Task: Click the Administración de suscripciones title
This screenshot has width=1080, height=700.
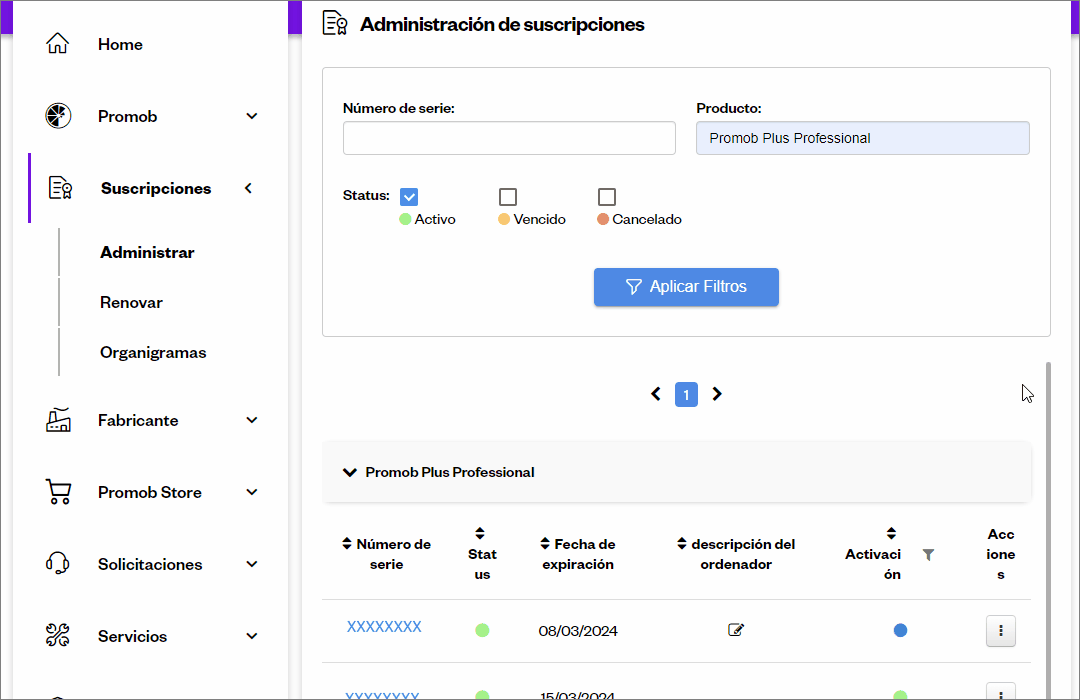Action: click(502, 24)
